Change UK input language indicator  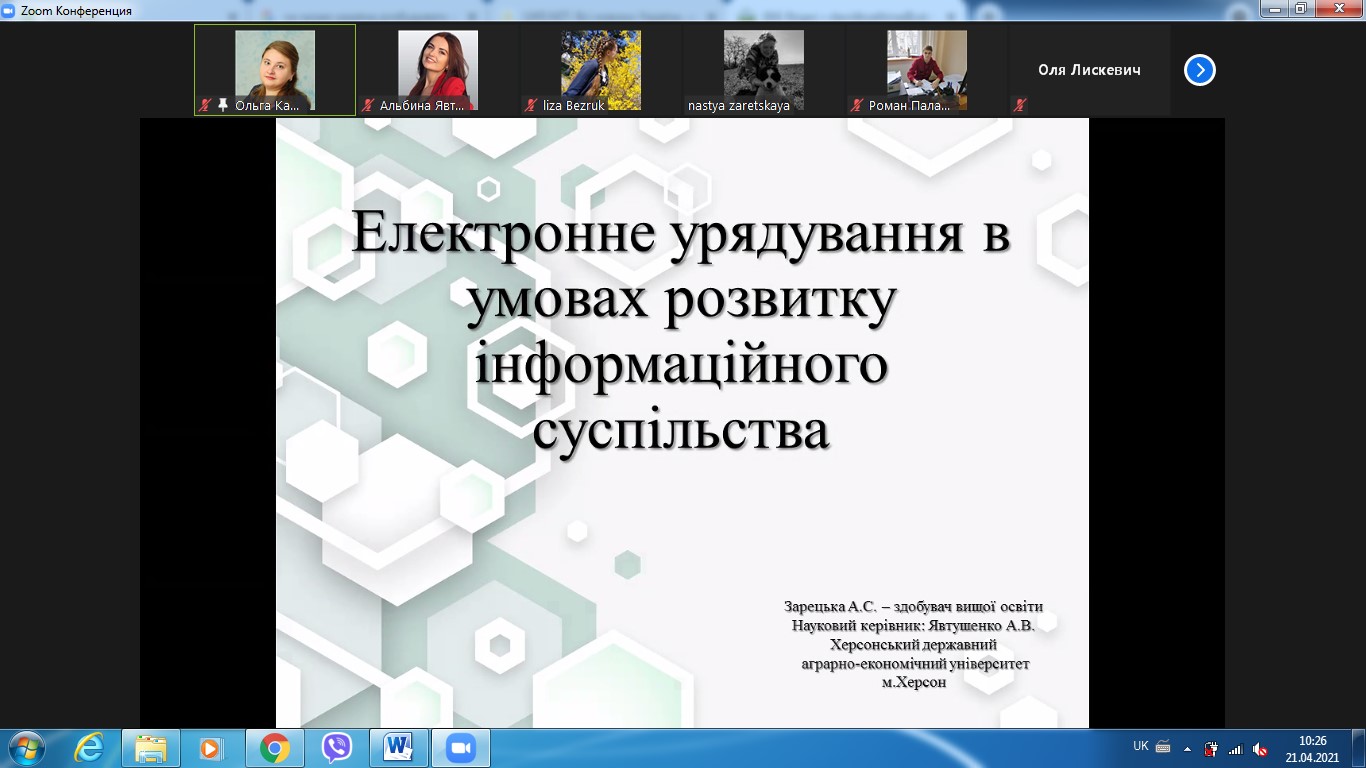(x=1141, y=746)
